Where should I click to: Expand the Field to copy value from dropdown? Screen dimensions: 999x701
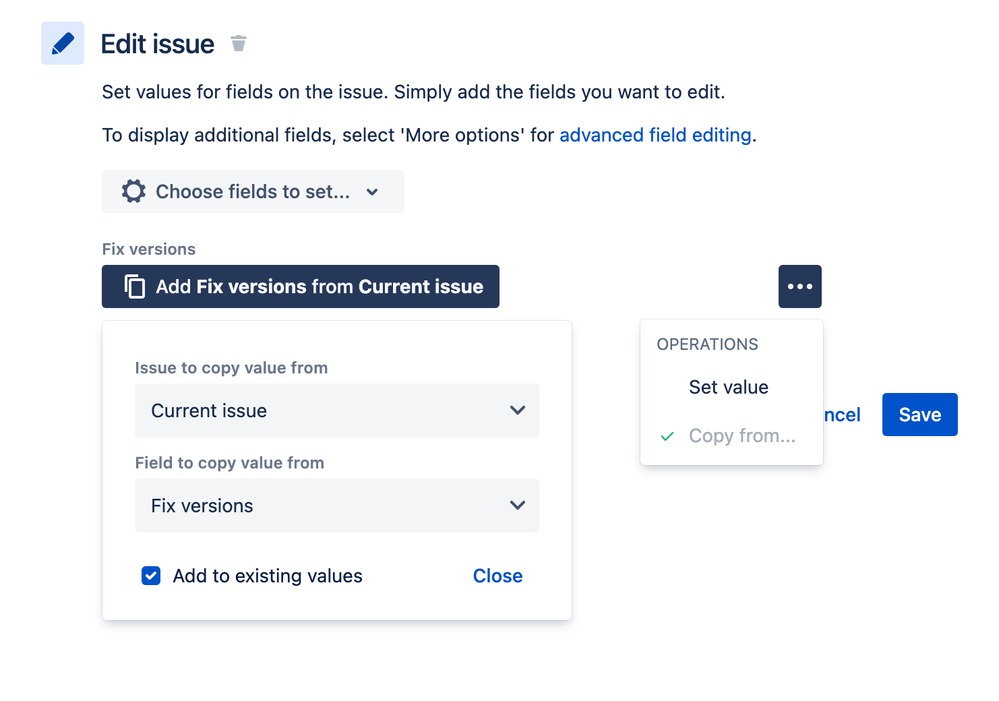337,505
